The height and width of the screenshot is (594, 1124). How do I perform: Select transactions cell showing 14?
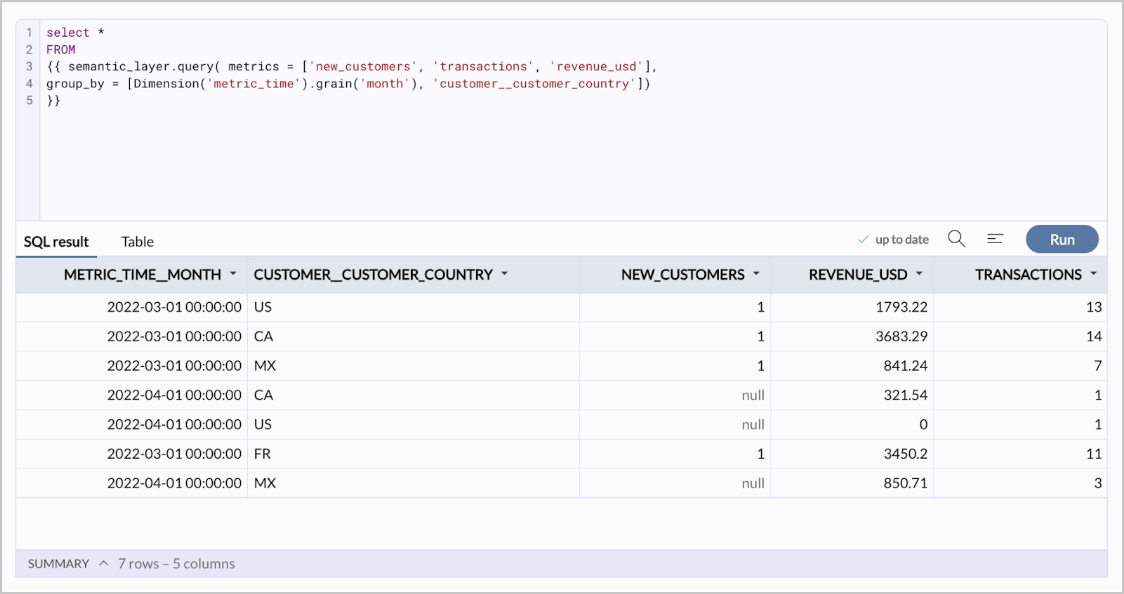[1021, 337]
